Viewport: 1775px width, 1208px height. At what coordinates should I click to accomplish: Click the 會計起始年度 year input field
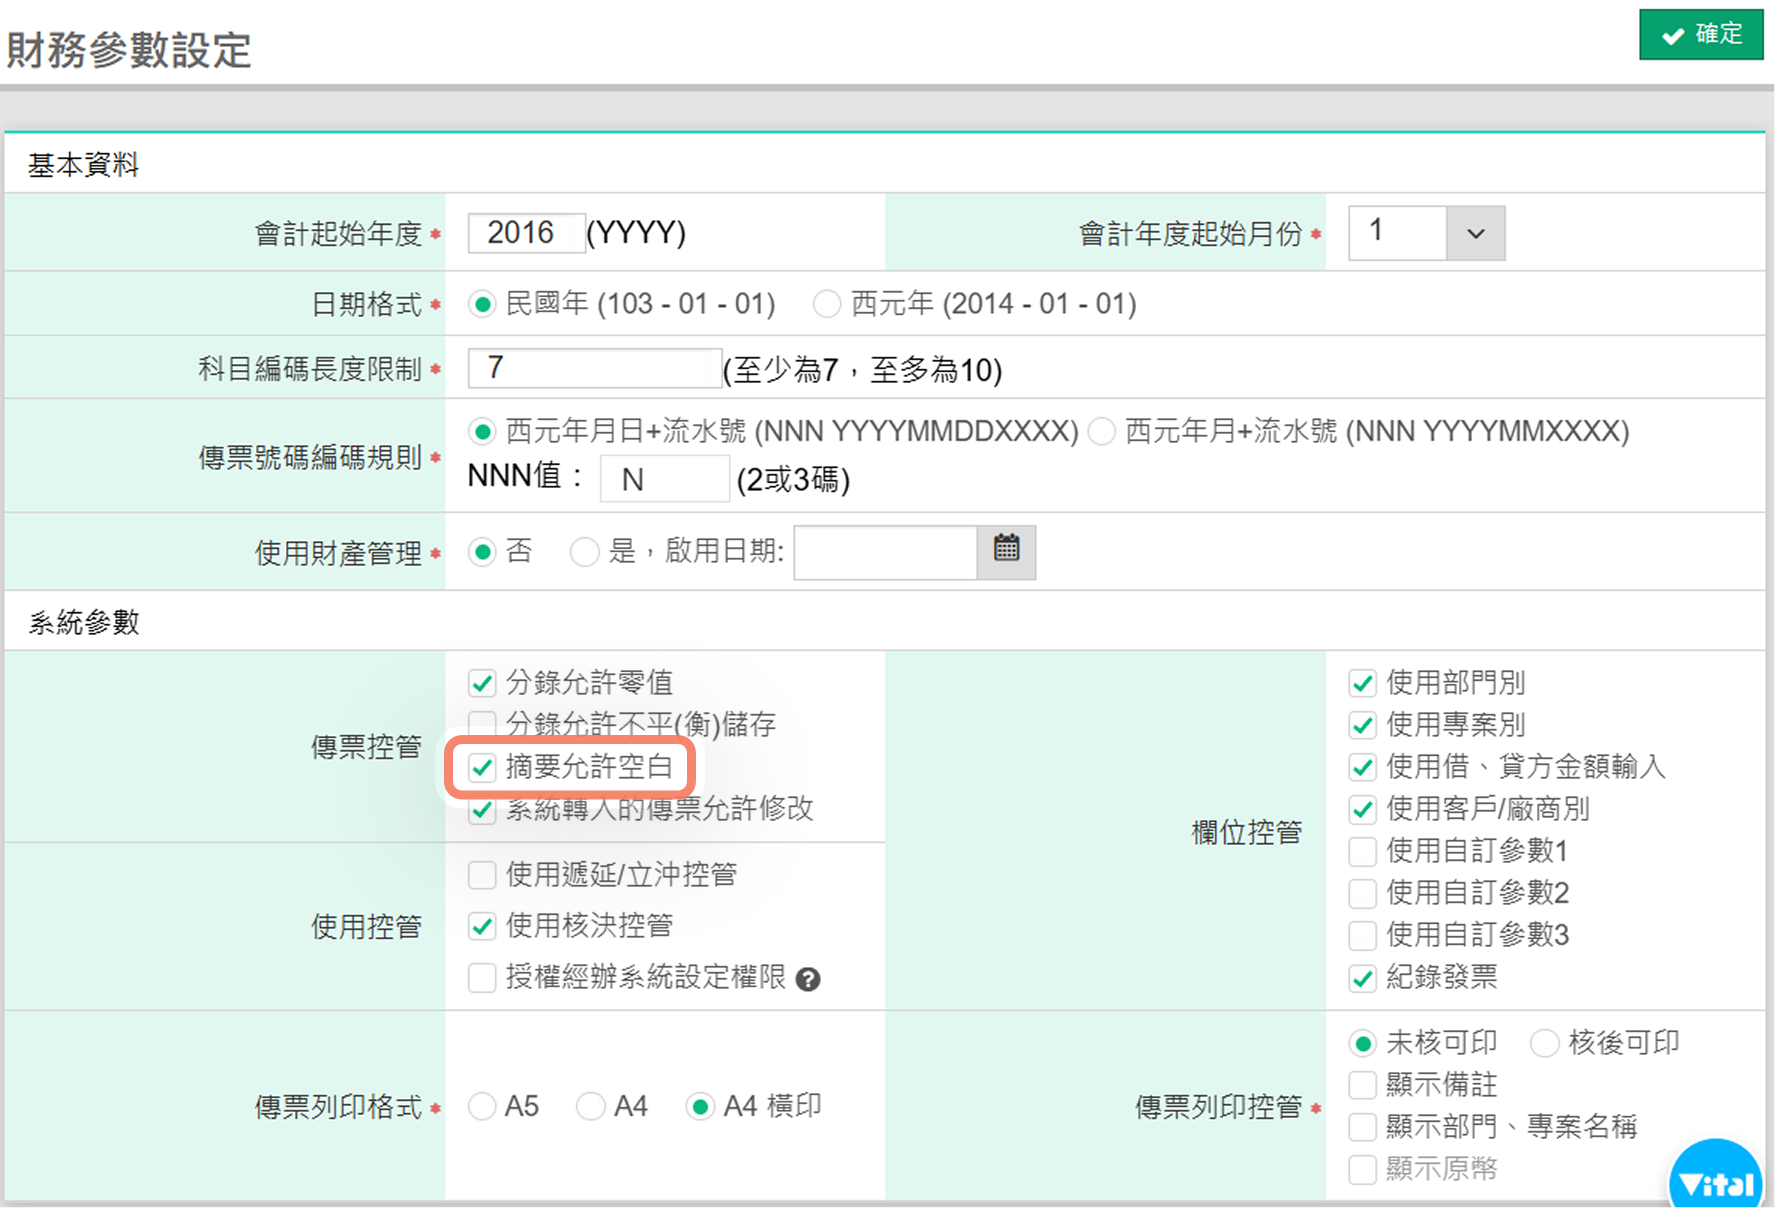tap(526, 233)
